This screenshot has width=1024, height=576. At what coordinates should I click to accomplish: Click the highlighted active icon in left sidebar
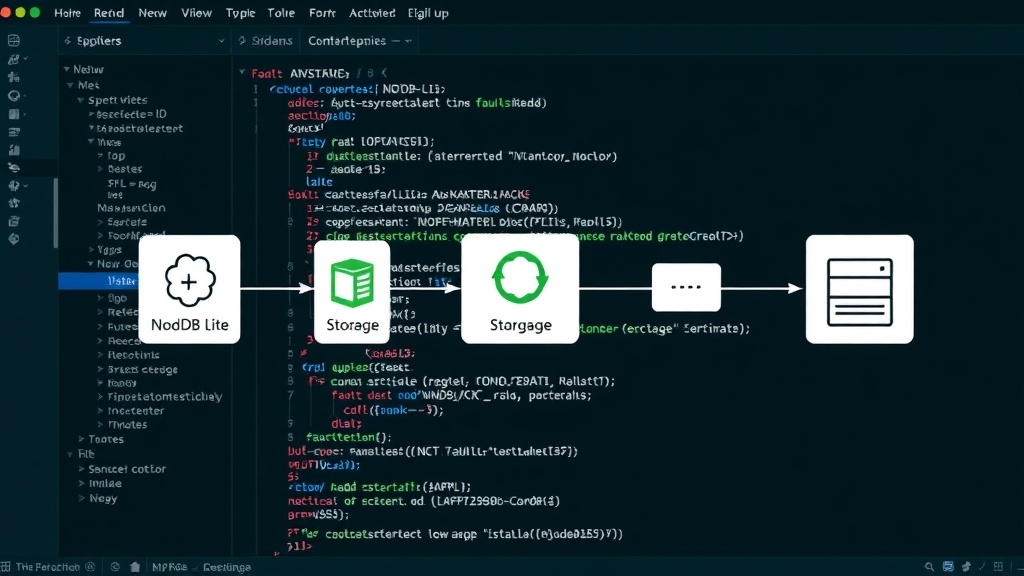pyautogui.click(x=14, y=168)
